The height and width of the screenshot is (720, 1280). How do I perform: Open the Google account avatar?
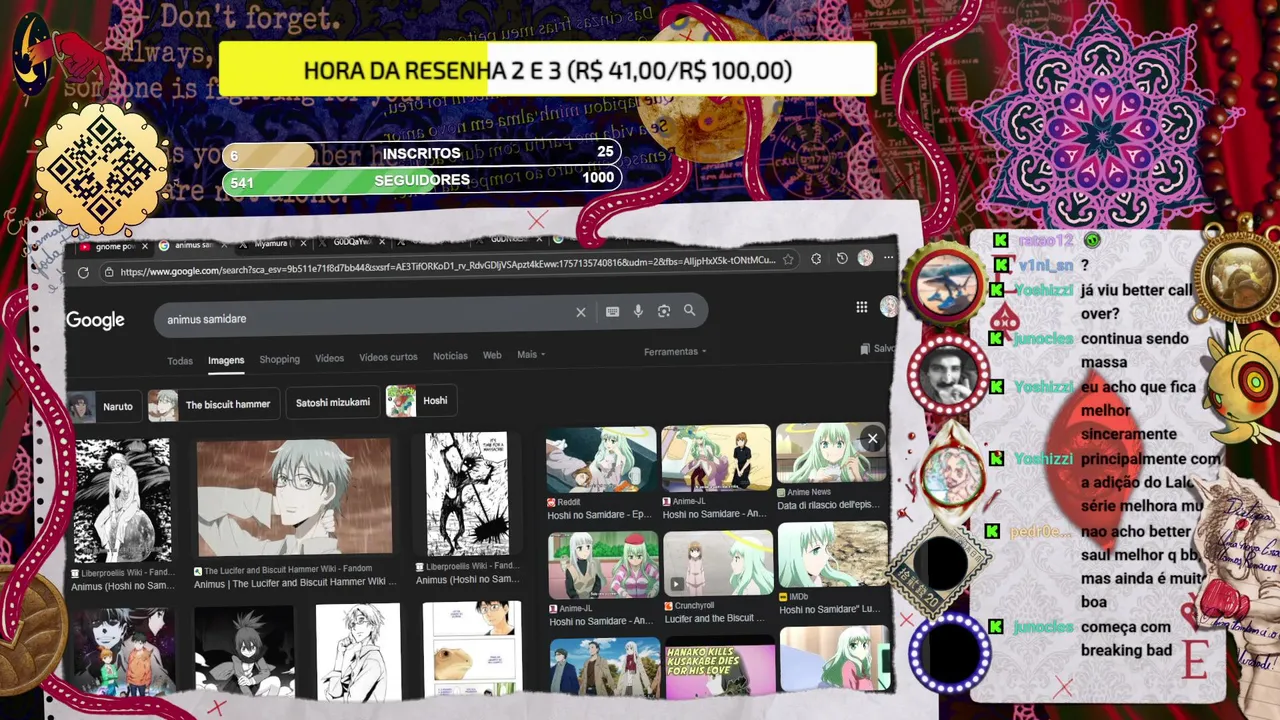click(888, 306)
